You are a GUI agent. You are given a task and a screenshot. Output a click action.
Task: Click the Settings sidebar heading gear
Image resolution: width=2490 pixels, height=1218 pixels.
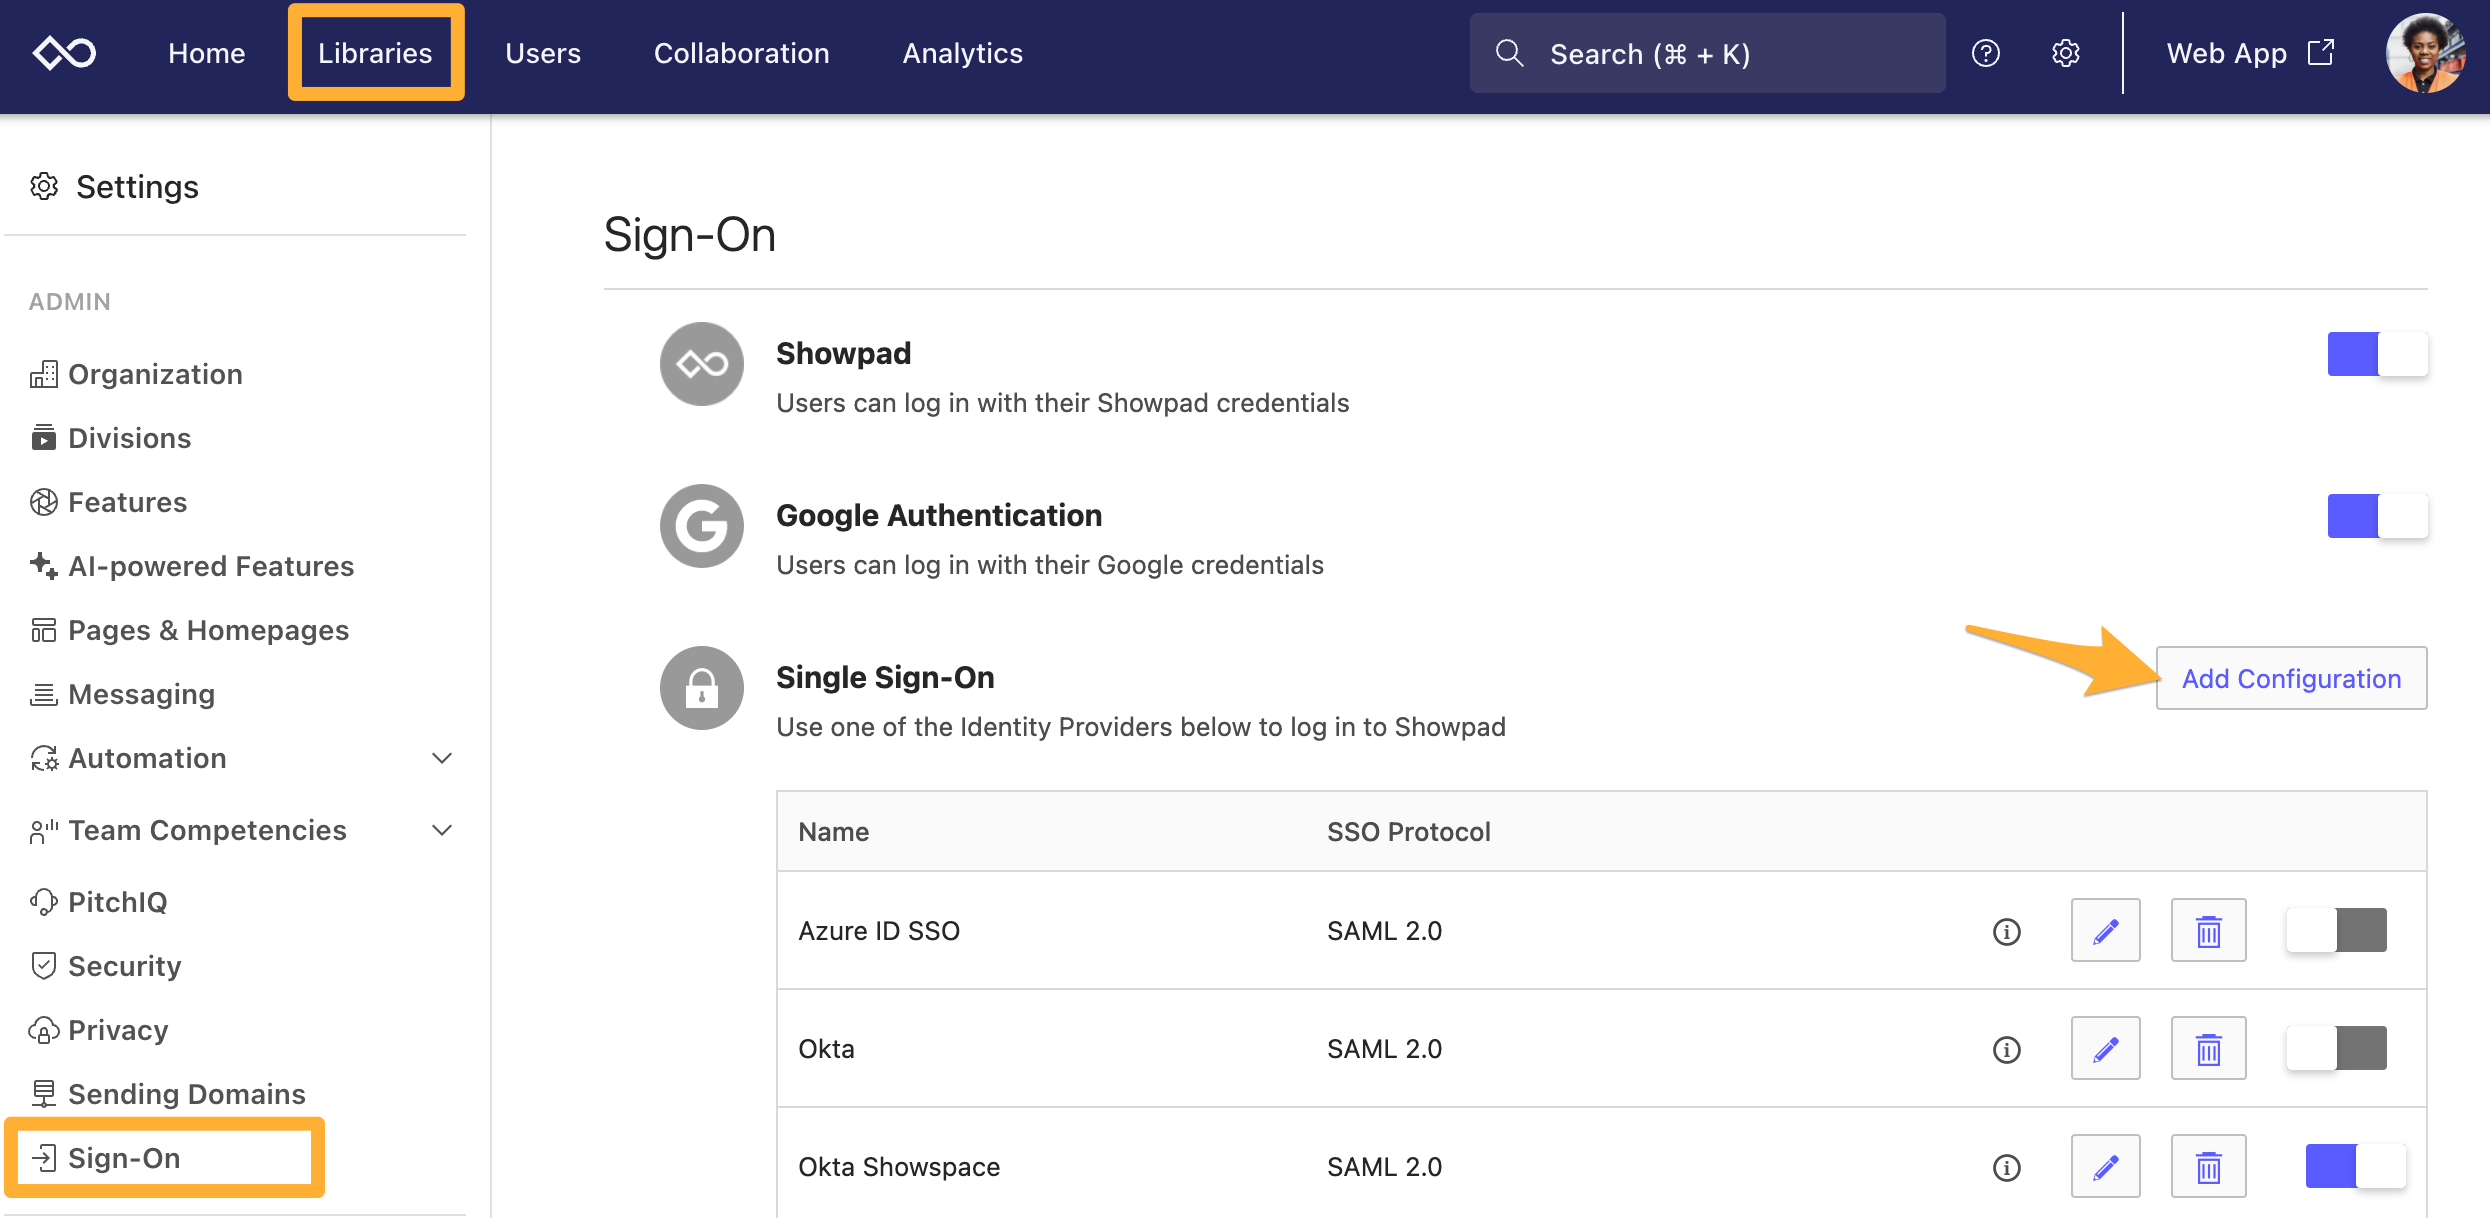tap(44, 186)
